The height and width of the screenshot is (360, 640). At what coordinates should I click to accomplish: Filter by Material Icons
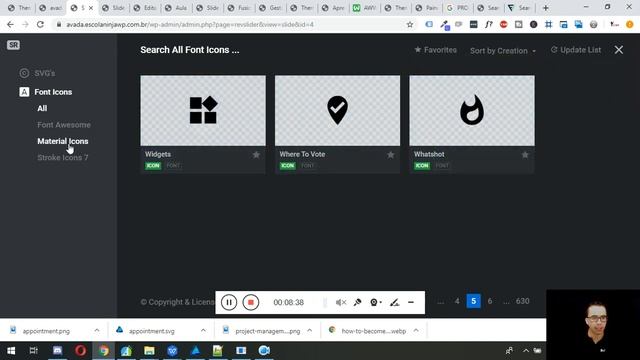pos(62,141)
